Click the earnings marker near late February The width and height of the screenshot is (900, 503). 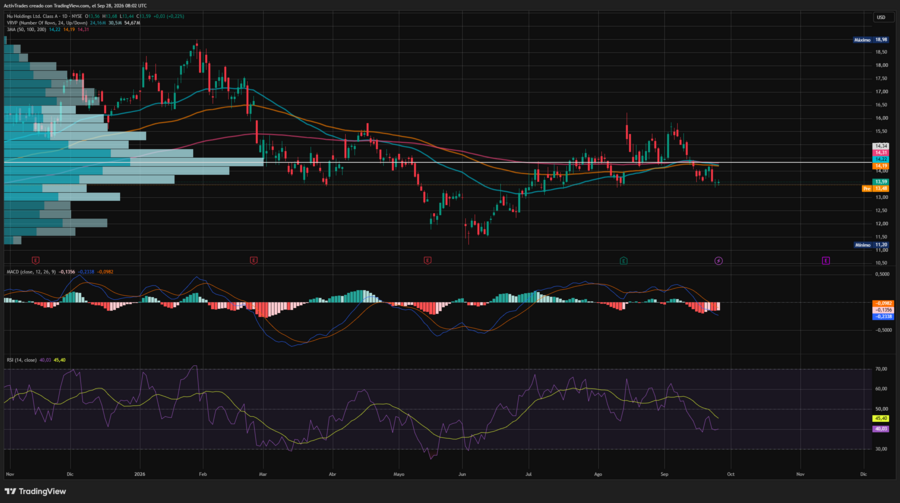click(254, 260)
